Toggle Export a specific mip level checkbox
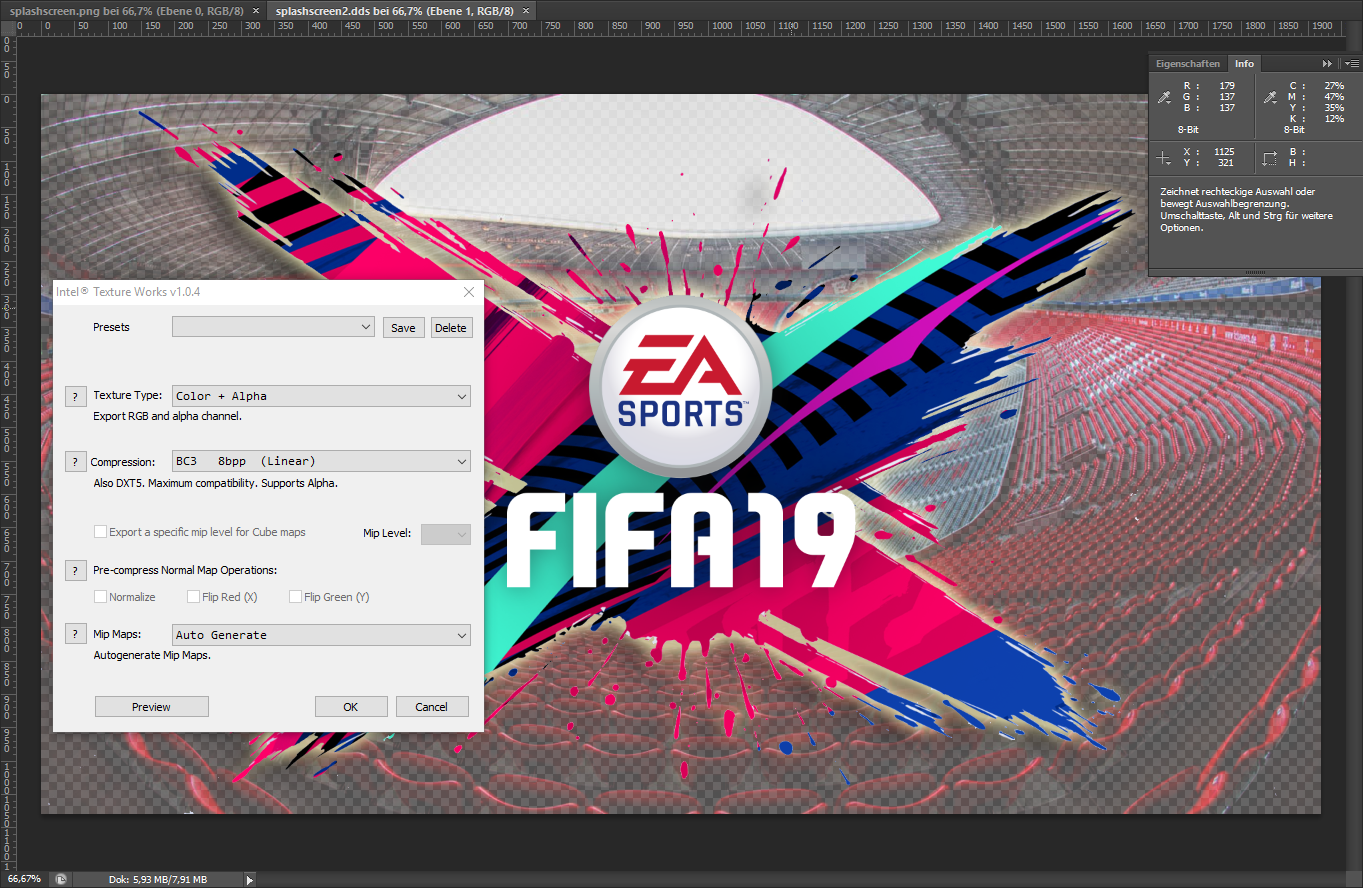The image size is (1363, 888). (100, 532)
